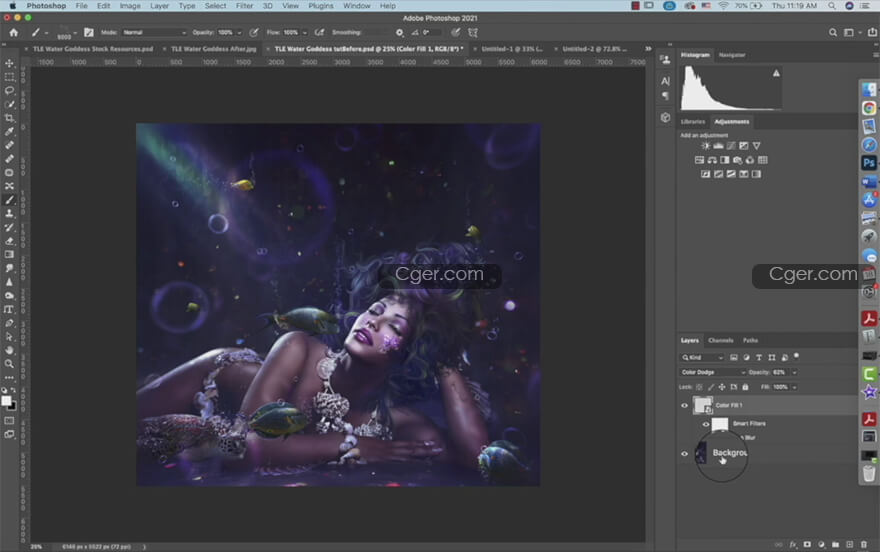Delete layer with trash icon
Screen dimensions: 880x552
click(x=864, y=544)
